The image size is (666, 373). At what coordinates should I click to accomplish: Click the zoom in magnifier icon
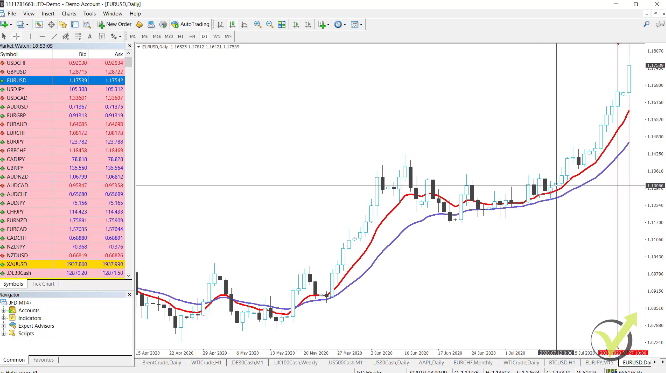(x=257, y=25)
